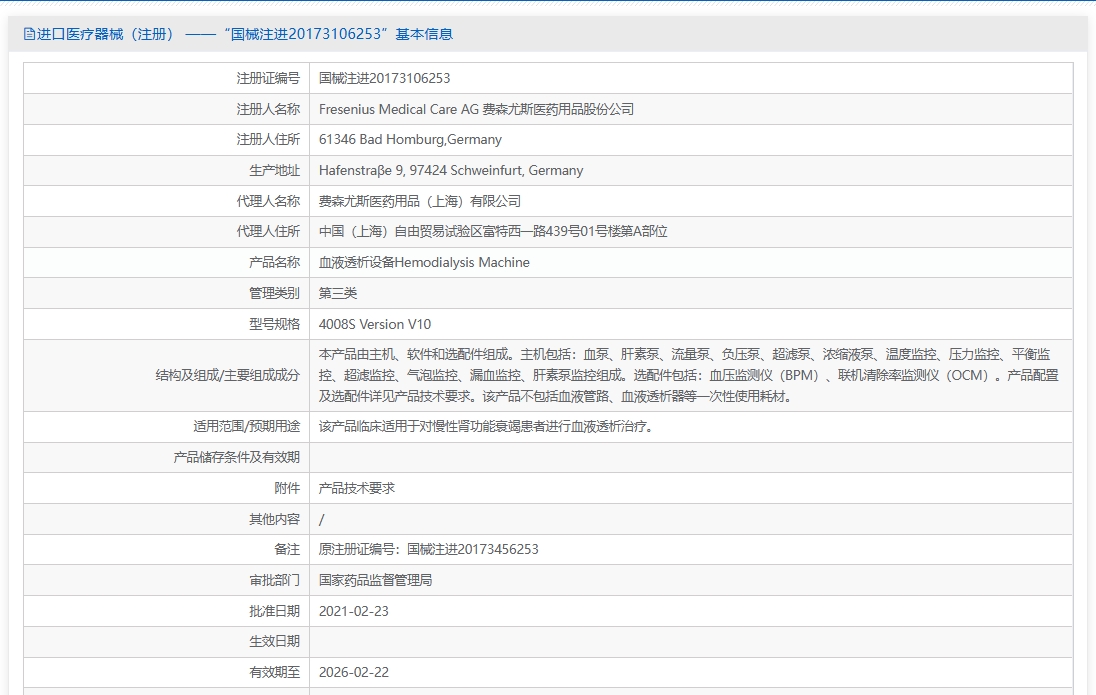
Task: Click the 批准日期 label
Action: pos(274,611)
